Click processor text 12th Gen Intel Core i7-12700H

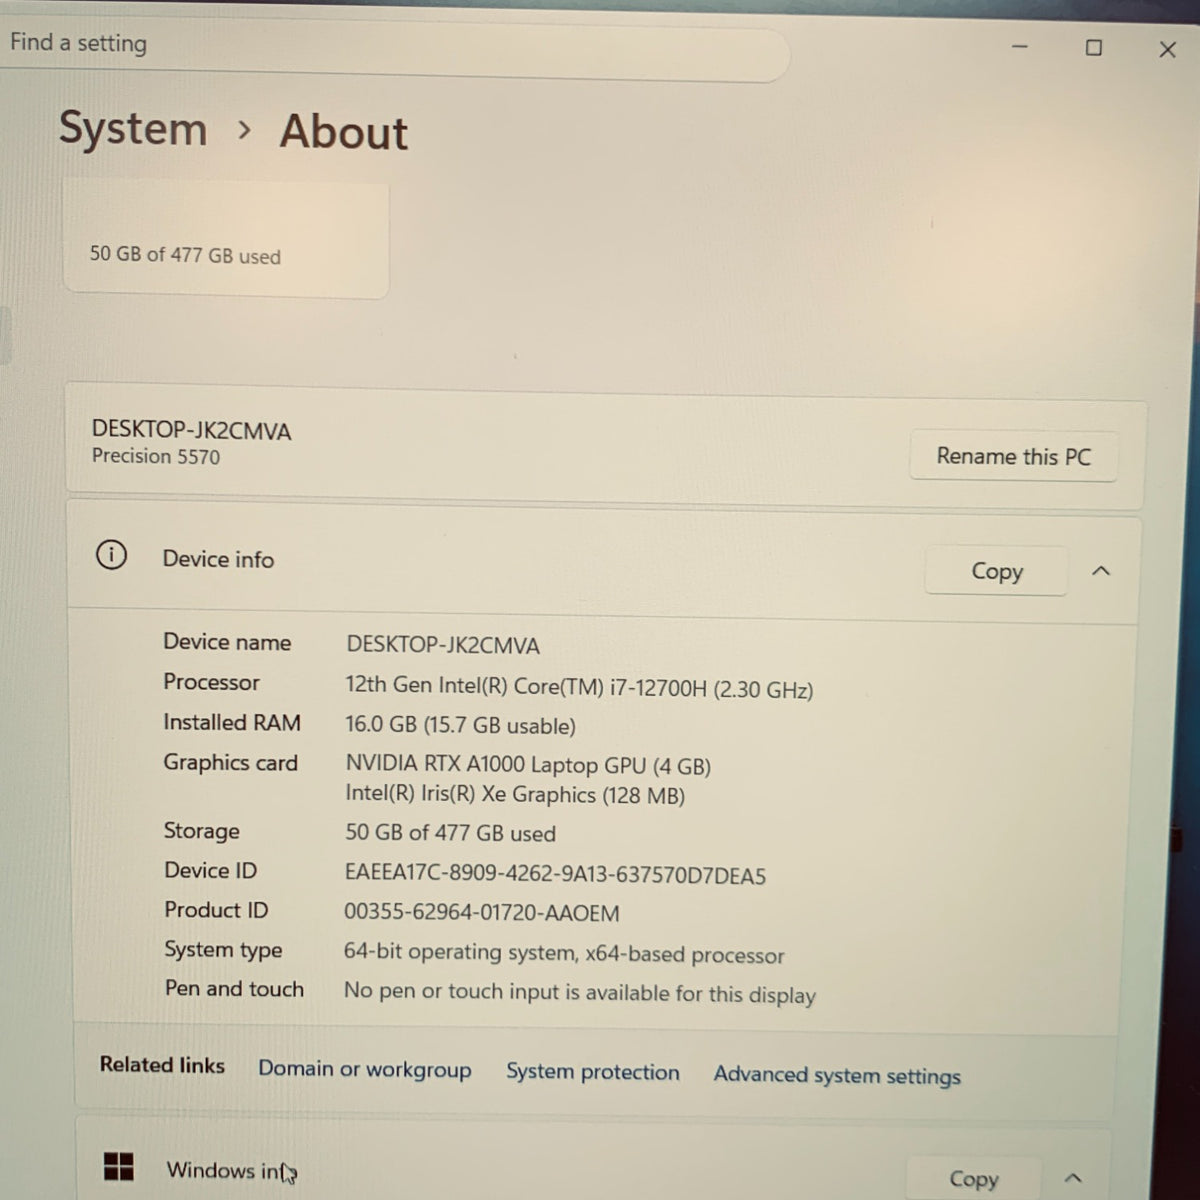(x=579, y=687)
